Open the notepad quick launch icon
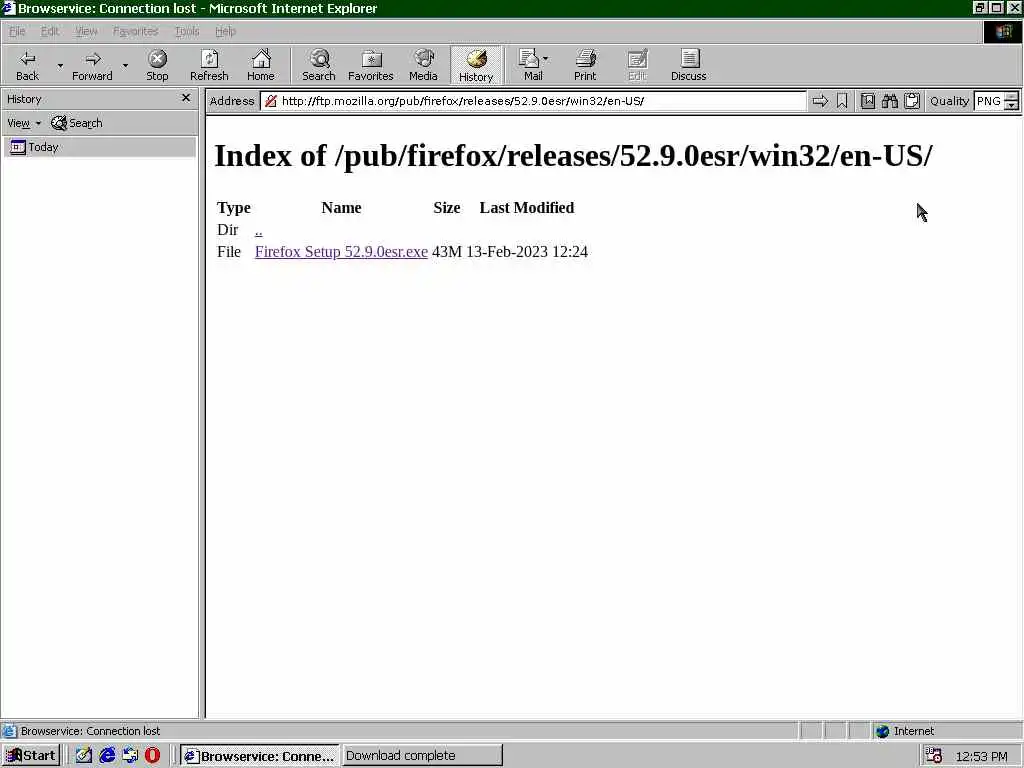This screenshot has width=1024, height=768. (84, 756)
